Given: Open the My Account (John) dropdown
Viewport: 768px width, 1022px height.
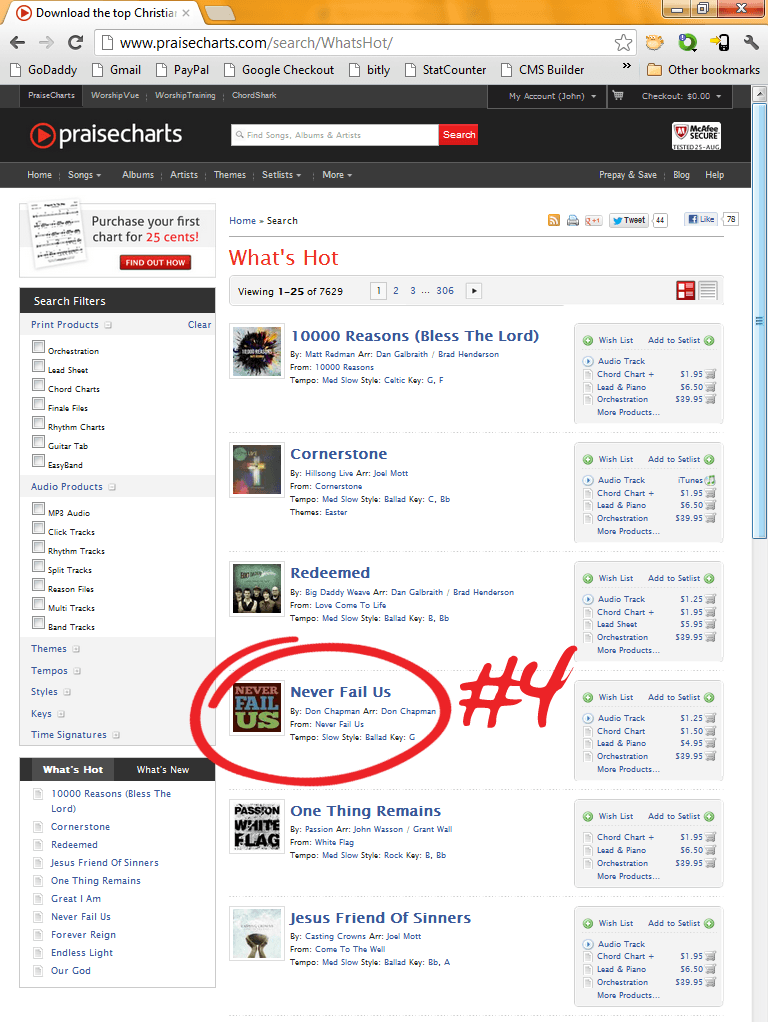Looking at the screenshot, I should pyautogui.click(x=552, y=96).
